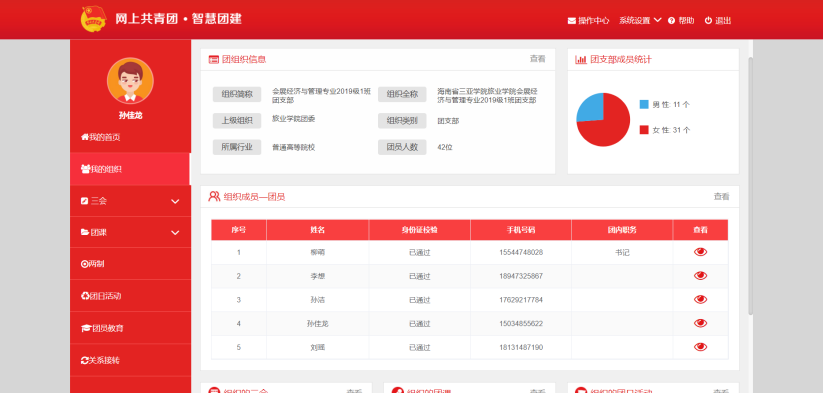
Task: Open 操作中心 envelope icon in header
Action: (x=572, y=21)
